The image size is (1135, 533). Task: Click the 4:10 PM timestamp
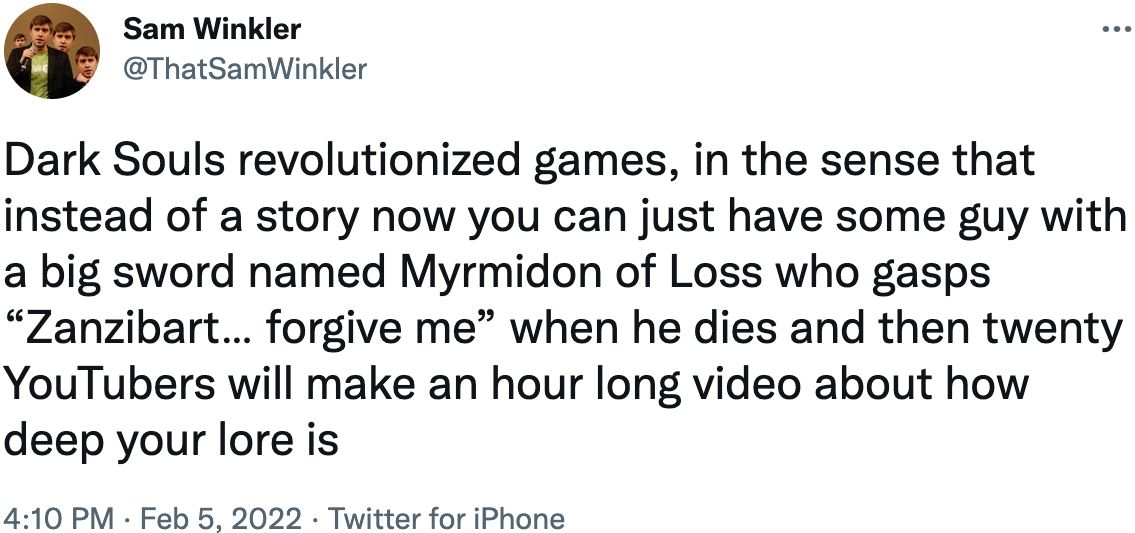[x=59, y=519]
